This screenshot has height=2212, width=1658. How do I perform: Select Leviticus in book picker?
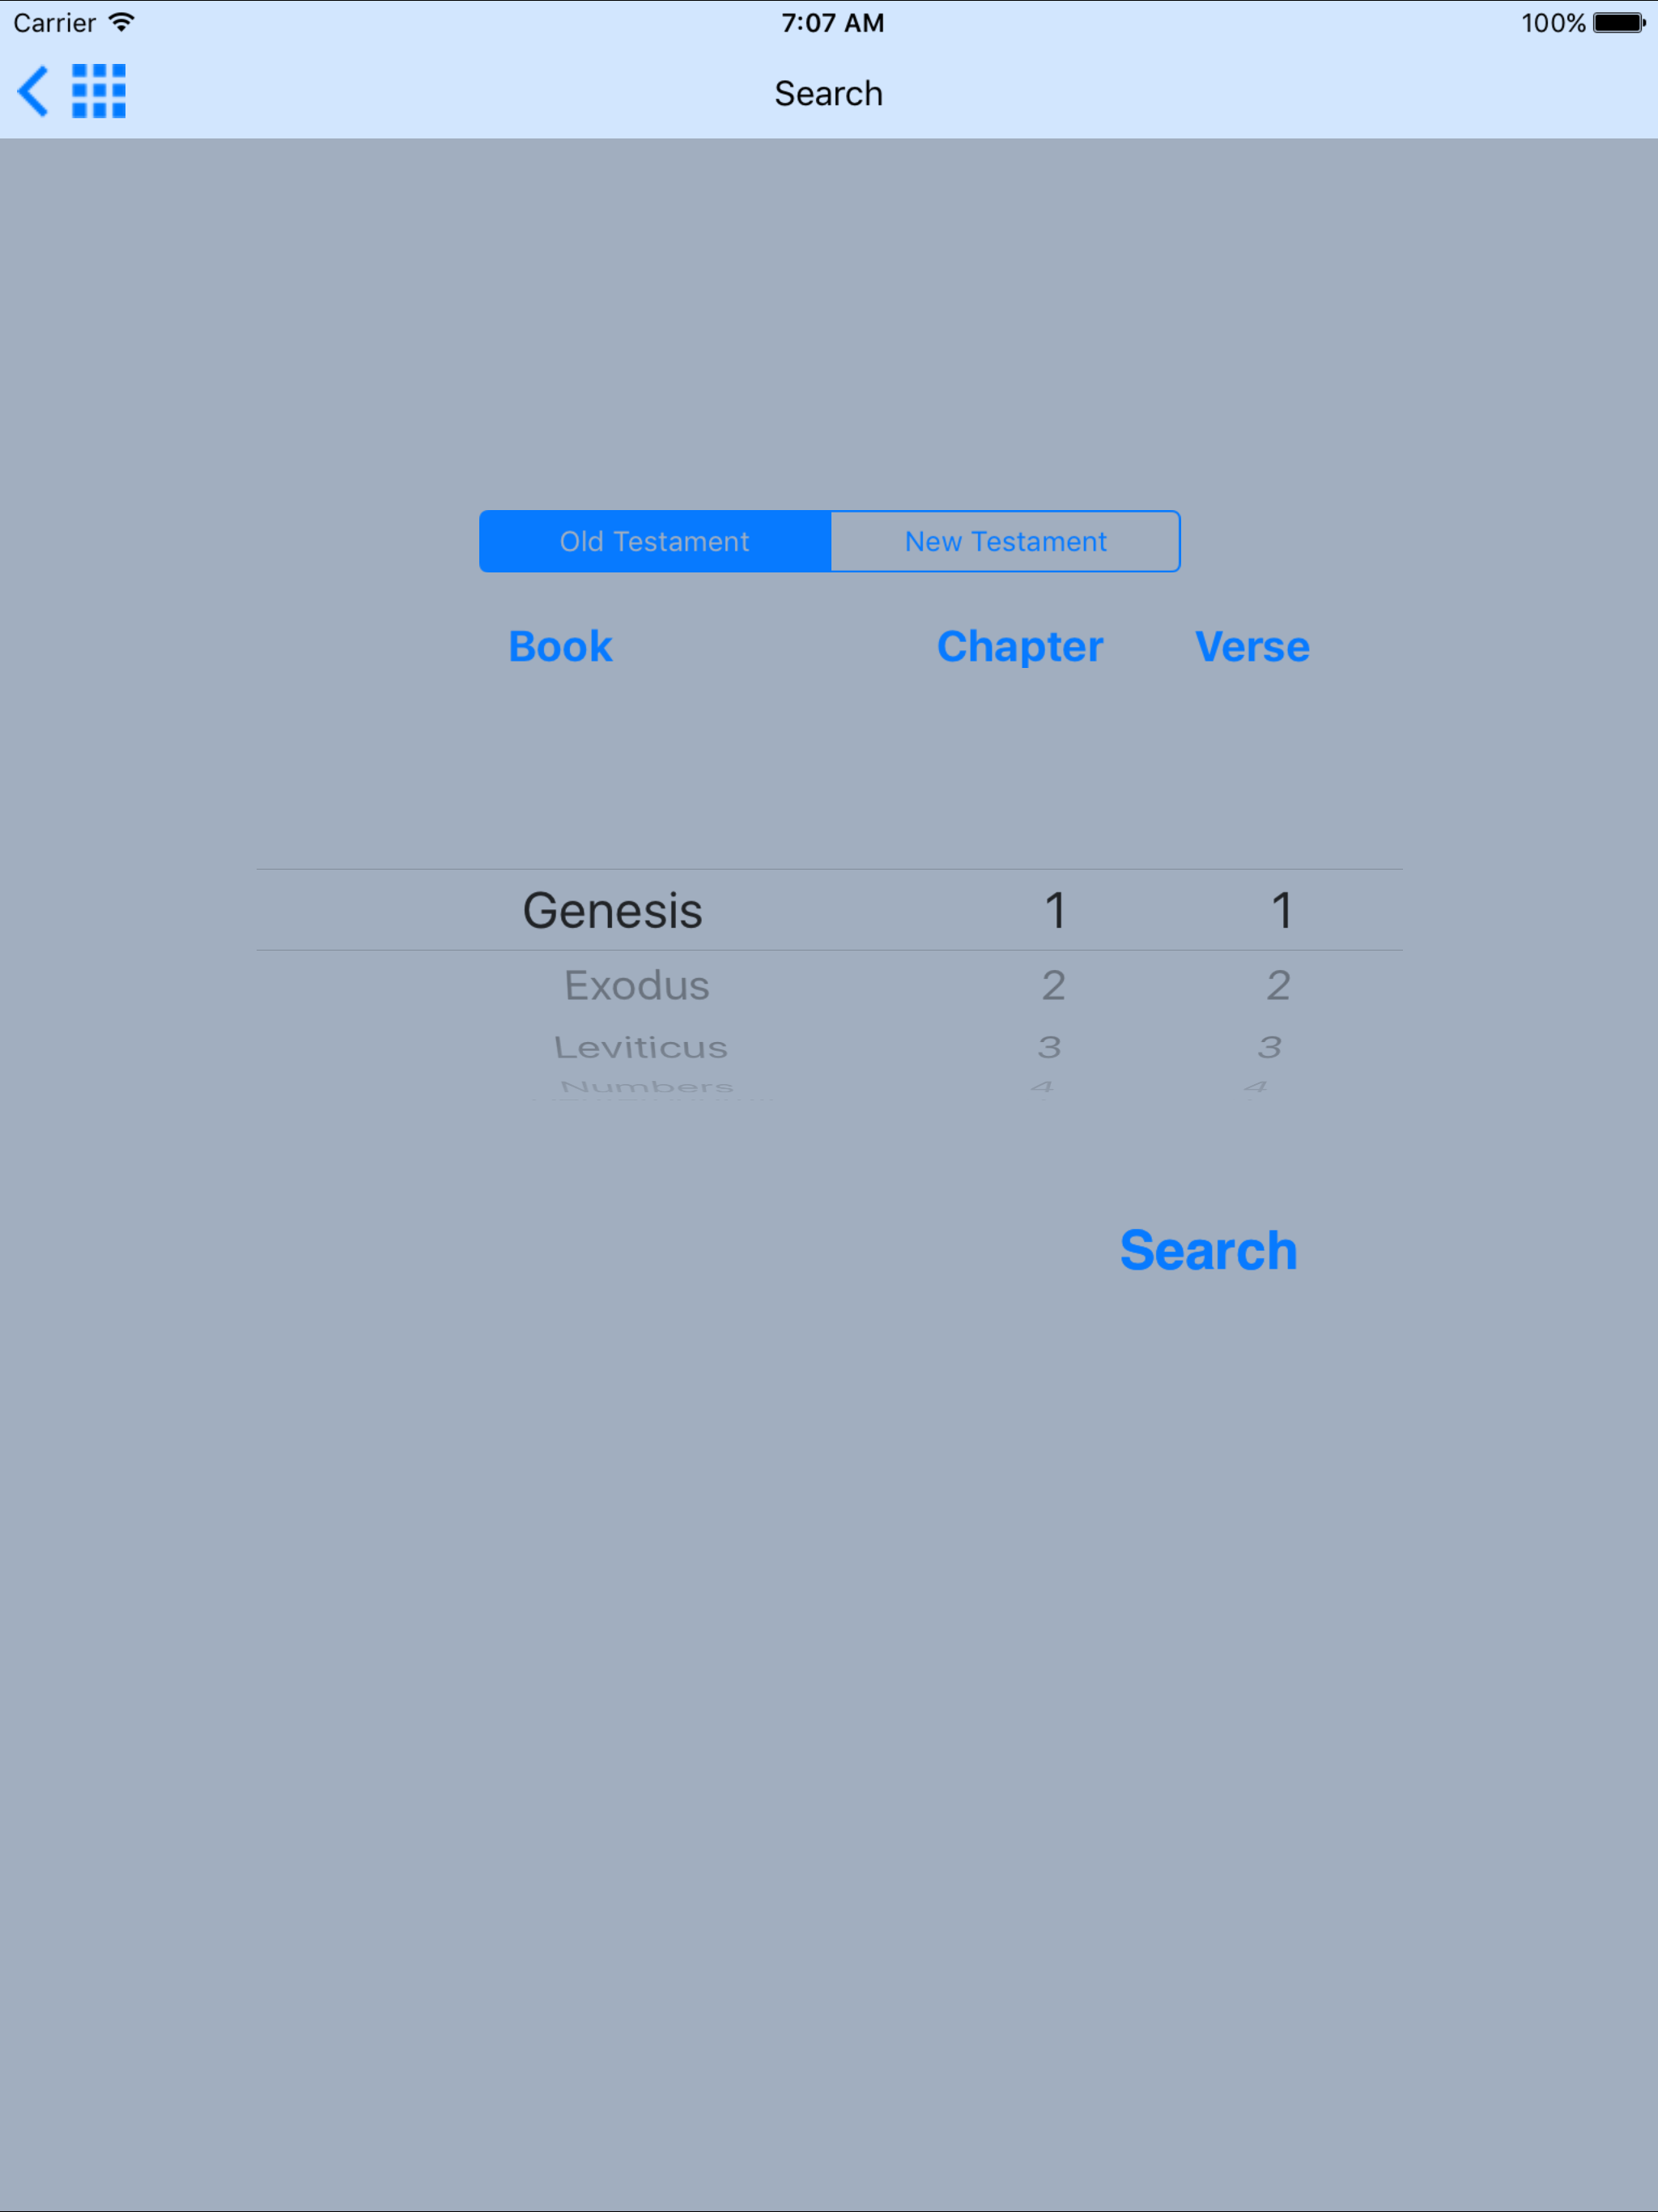pos(641,1047)
